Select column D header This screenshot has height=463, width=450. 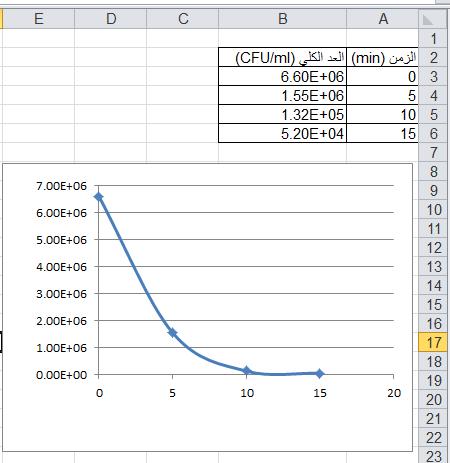pyautogui.click(x=111, y=19)
